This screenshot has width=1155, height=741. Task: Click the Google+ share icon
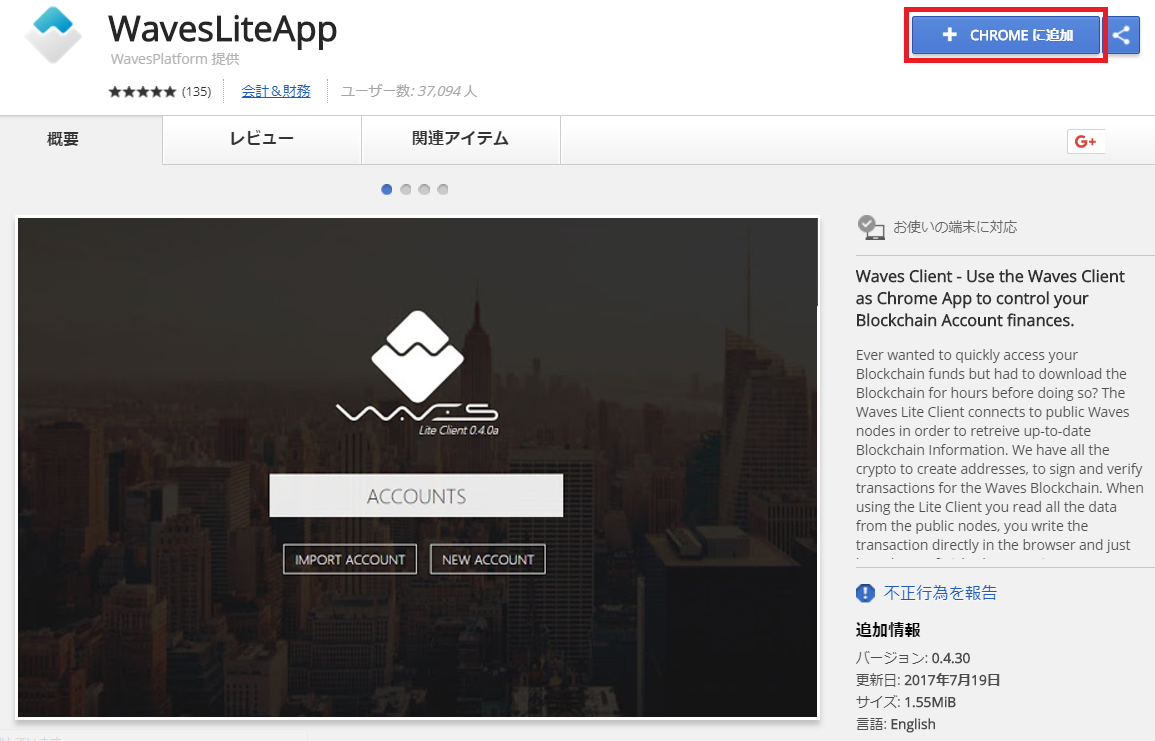(x=1086, y=142)
